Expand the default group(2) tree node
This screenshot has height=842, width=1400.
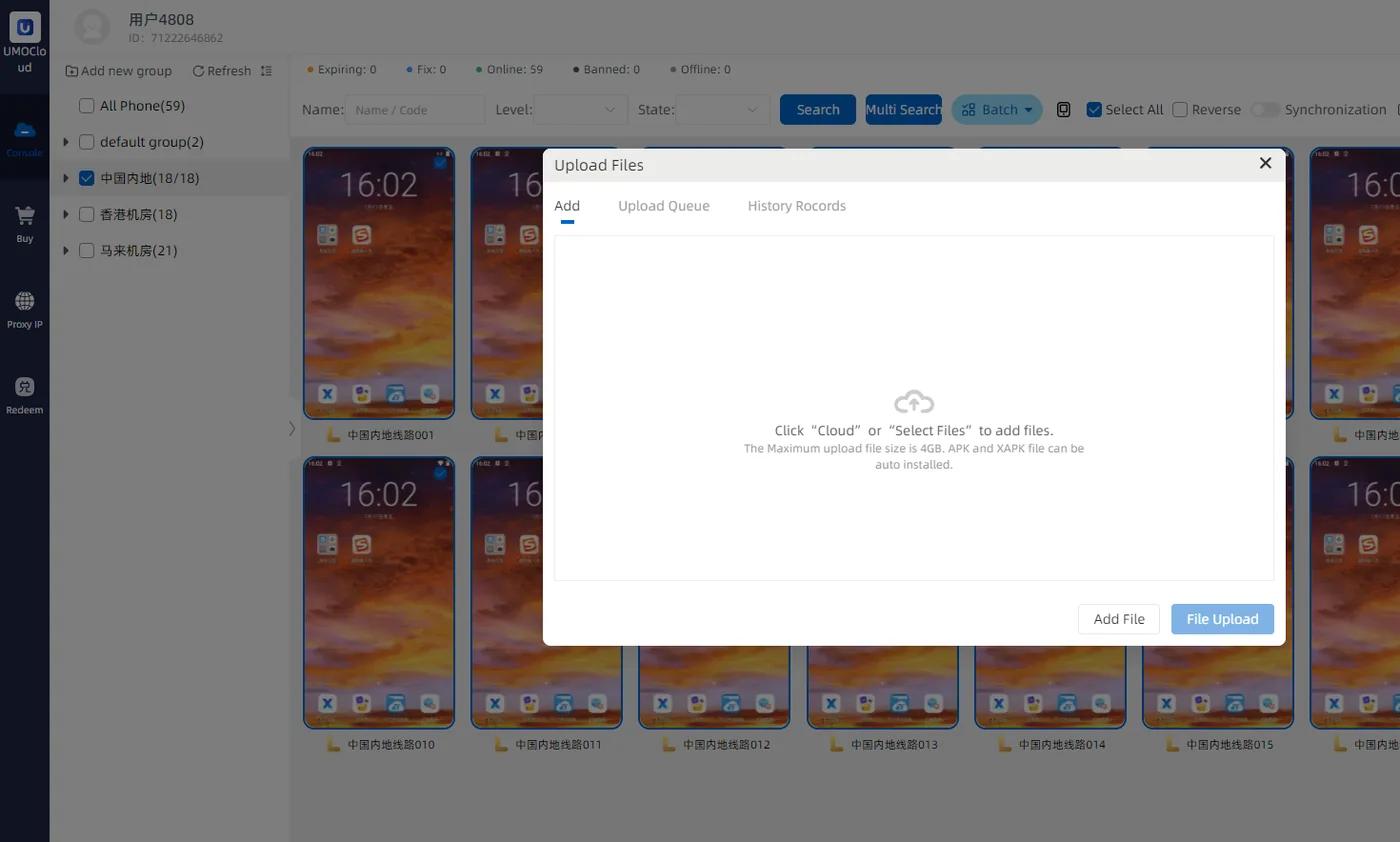66,142
